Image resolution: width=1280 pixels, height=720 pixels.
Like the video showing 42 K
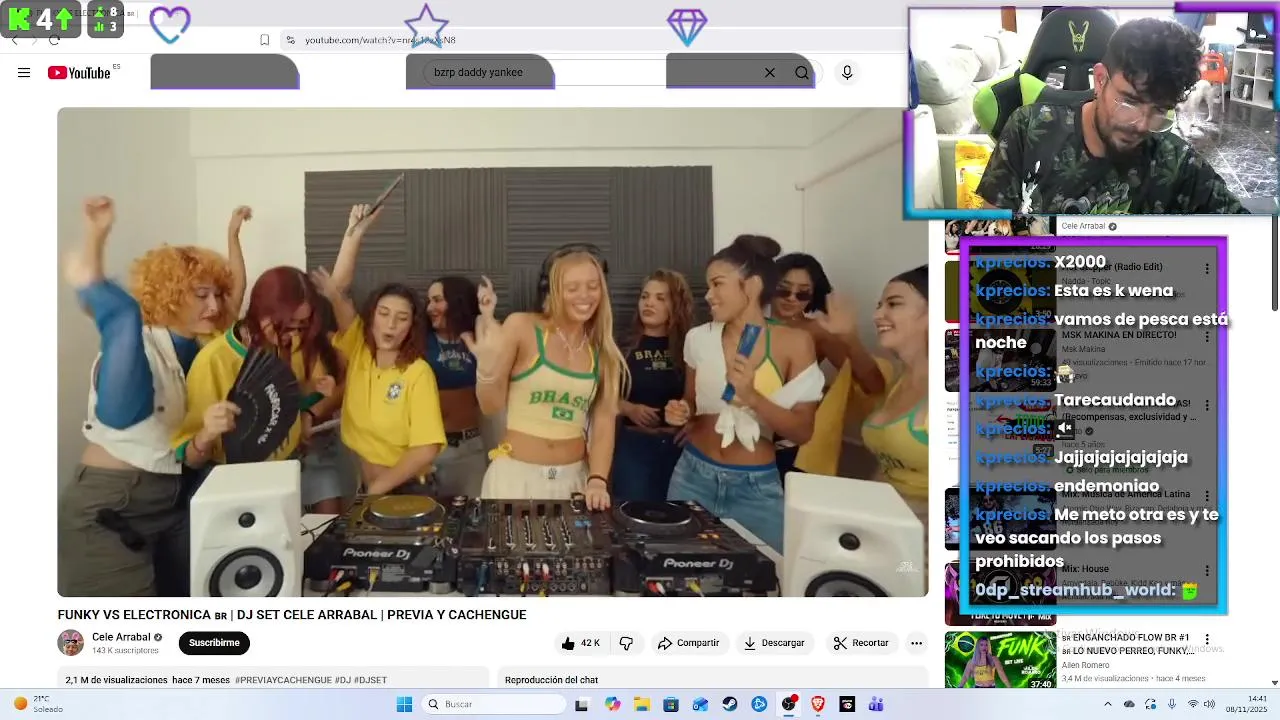(x=581, y=643)
